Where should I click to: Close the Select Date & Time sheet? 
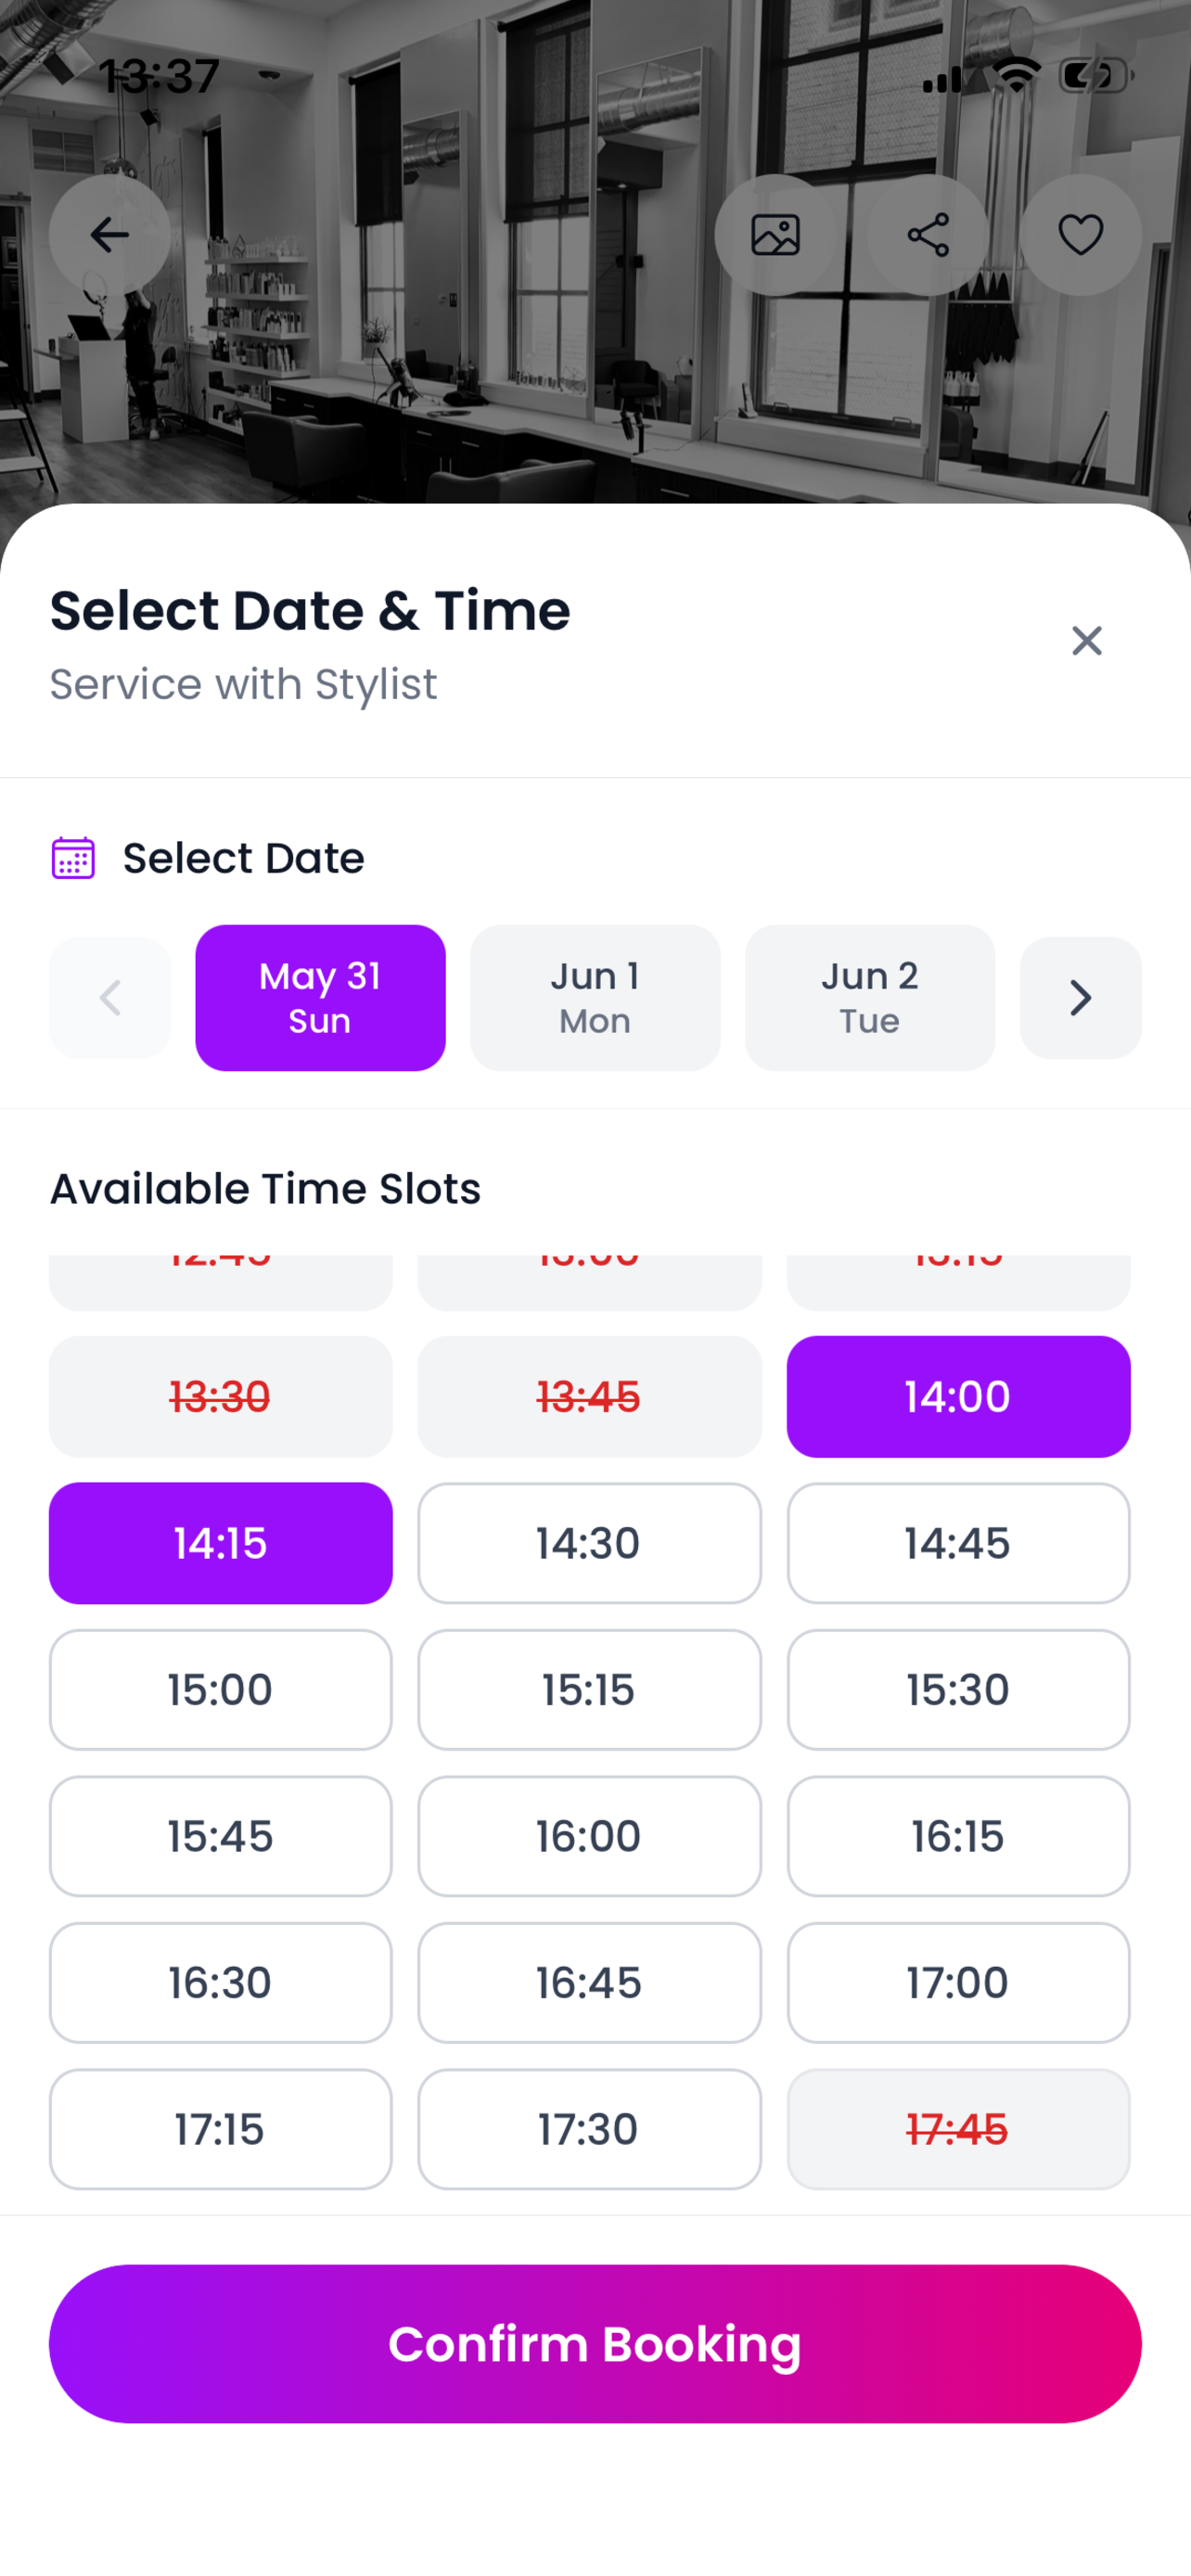[x=1086, y=641]
